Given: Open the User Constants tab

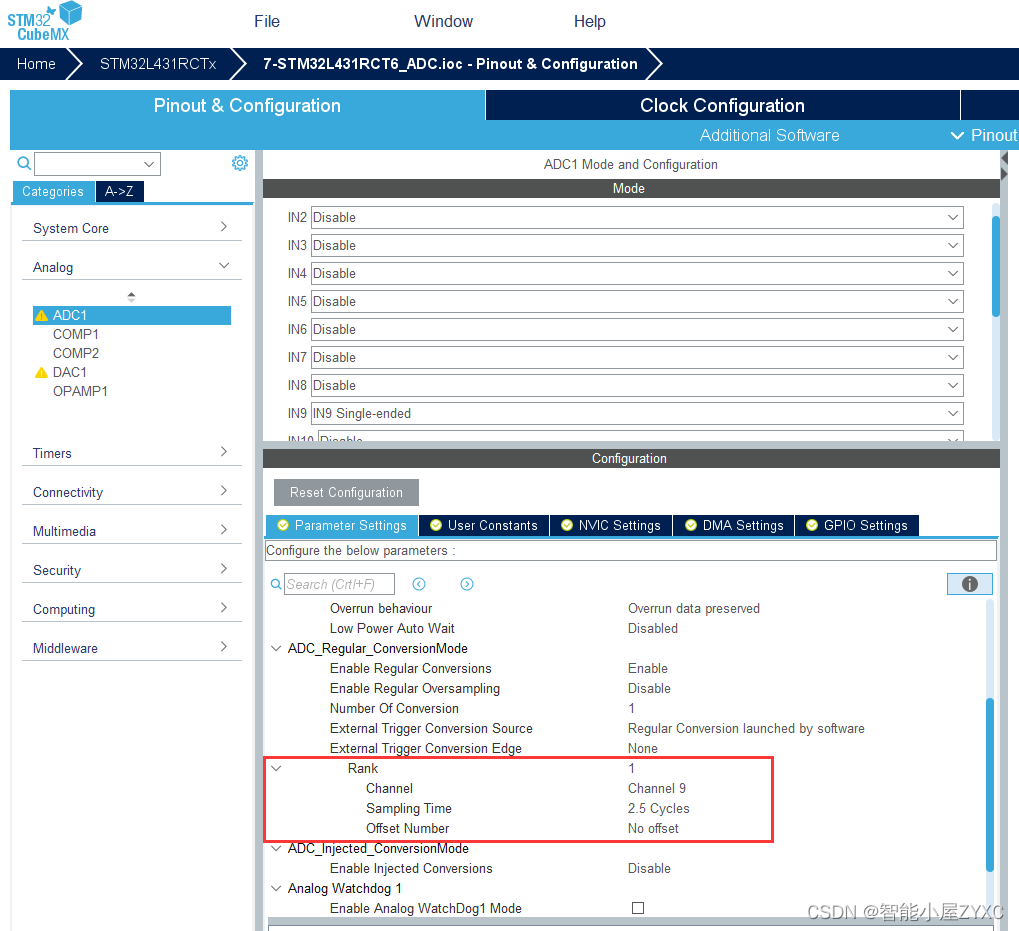Looking at the screenshot, I should (x=484, y=525).
